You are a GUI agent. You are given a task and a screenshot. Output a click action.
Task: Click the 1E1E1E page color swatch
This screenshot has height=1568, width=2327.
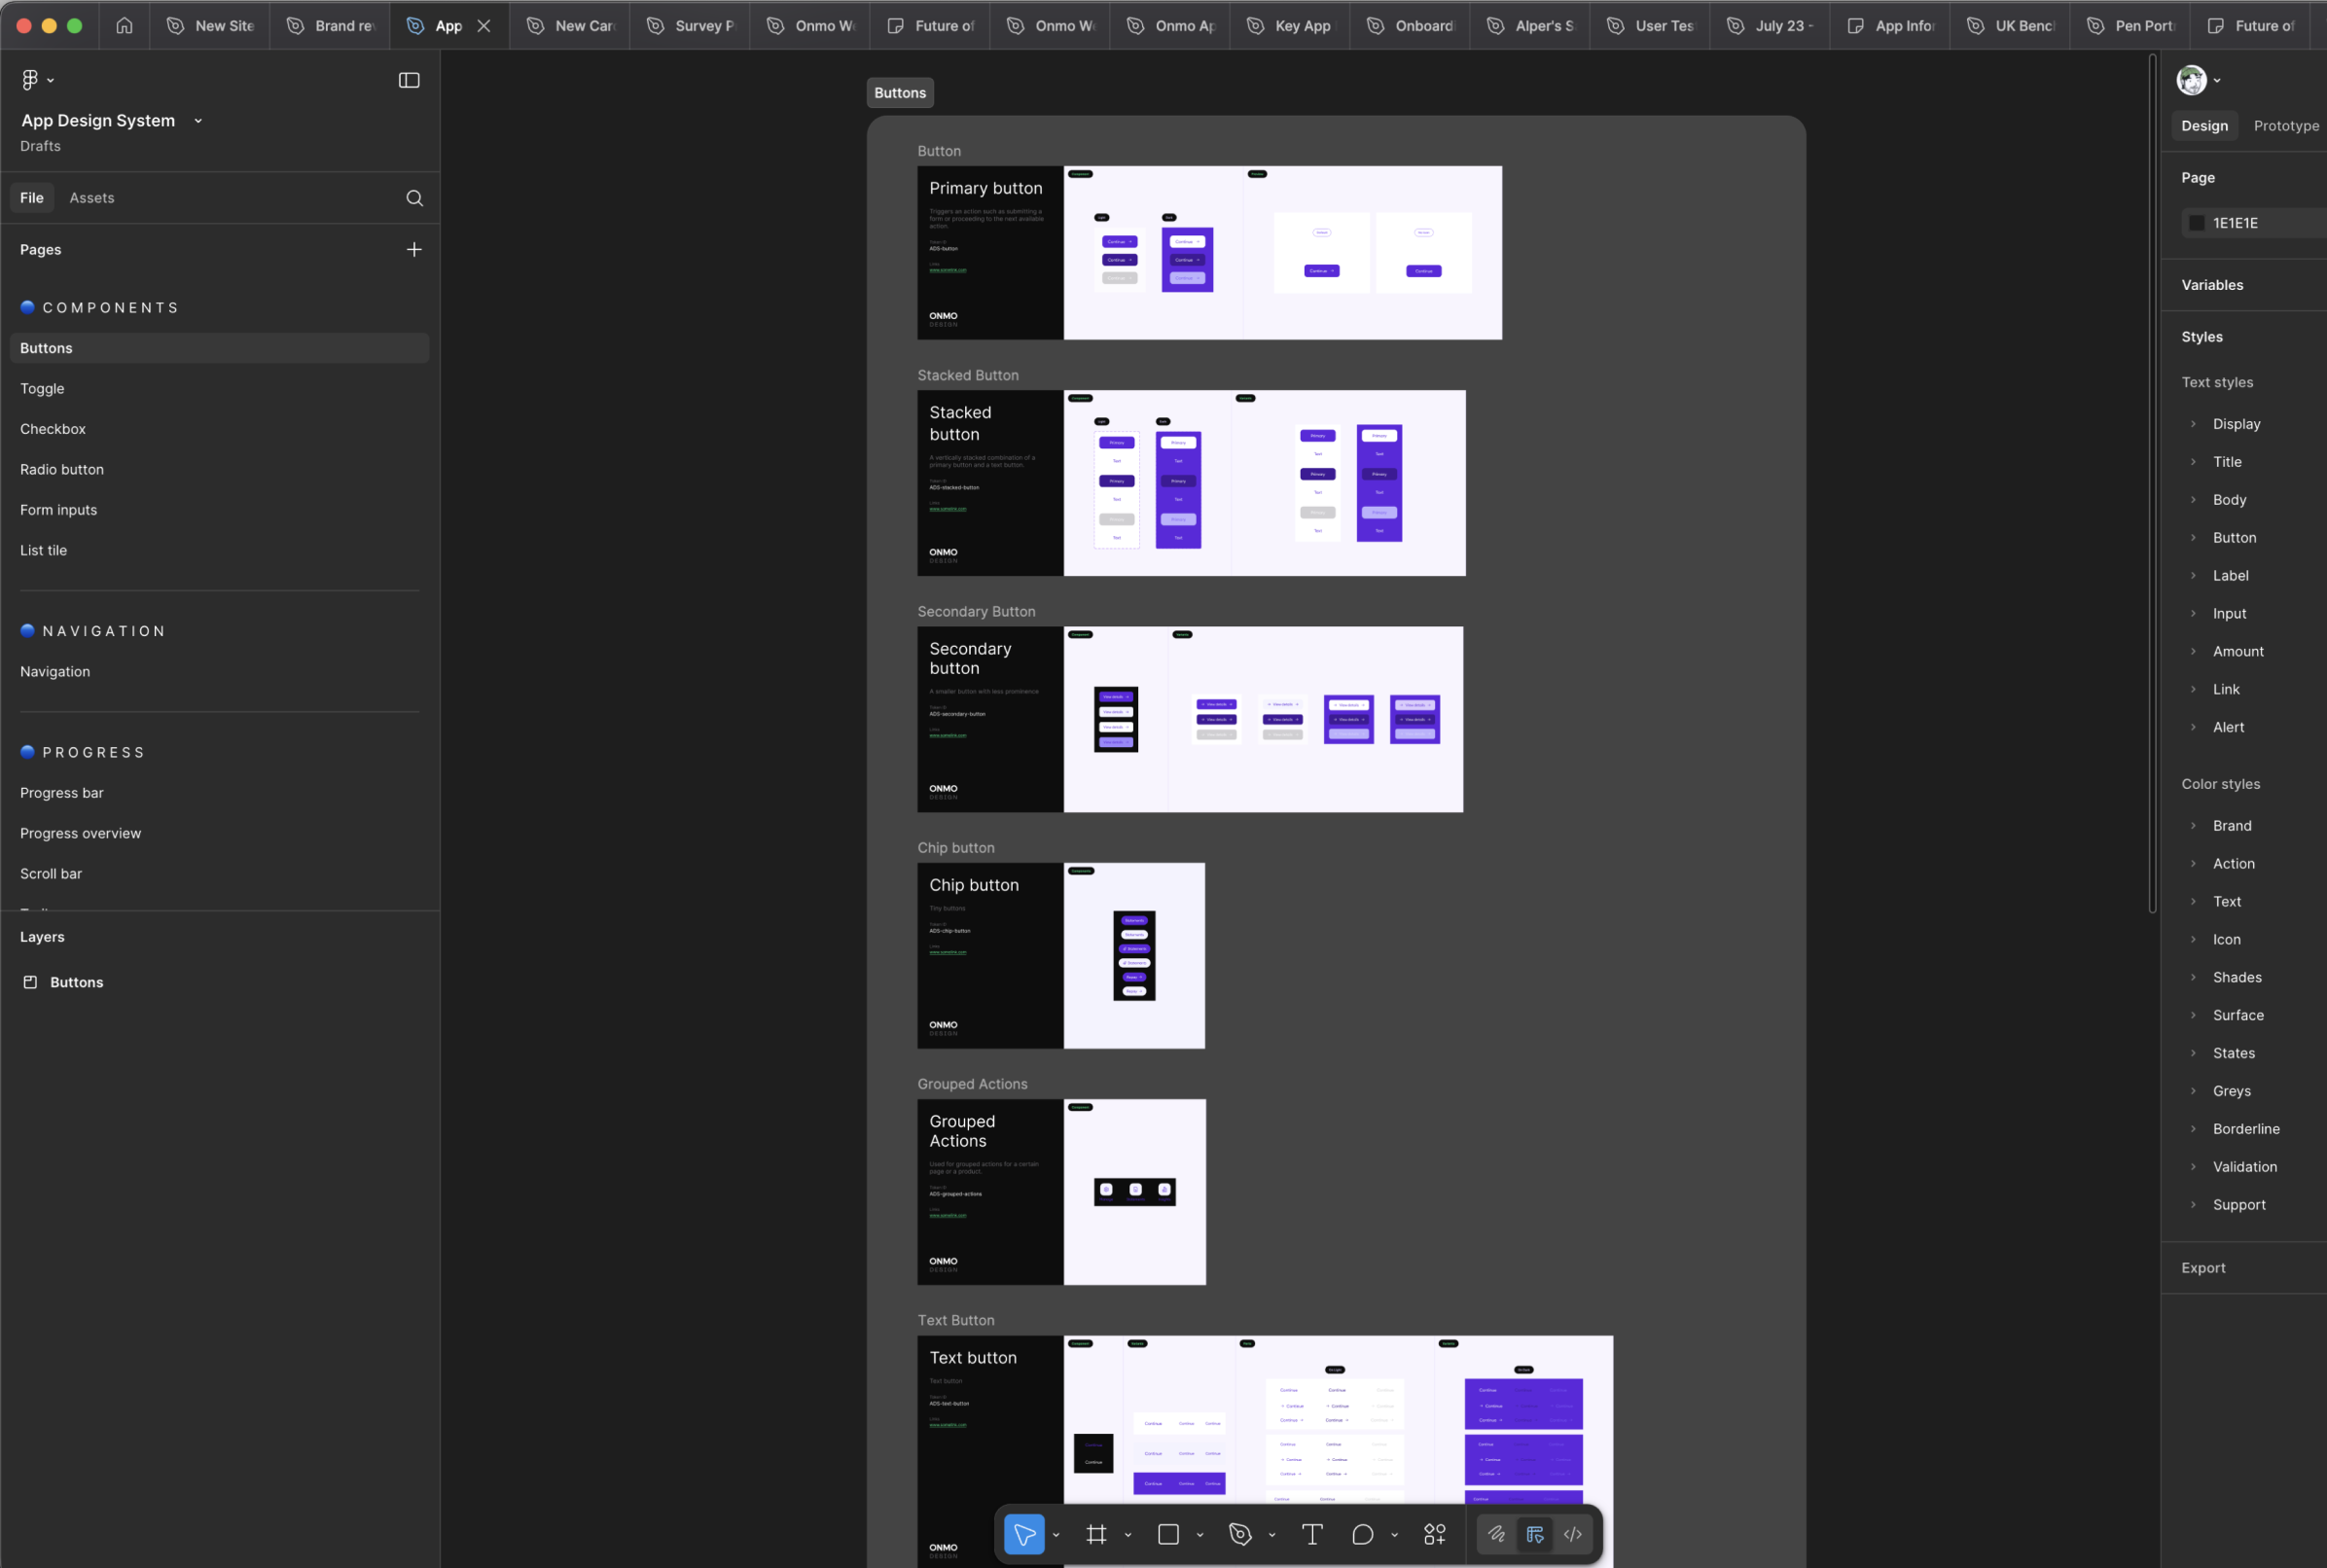pyautogui.click(x=2196, y=222)
